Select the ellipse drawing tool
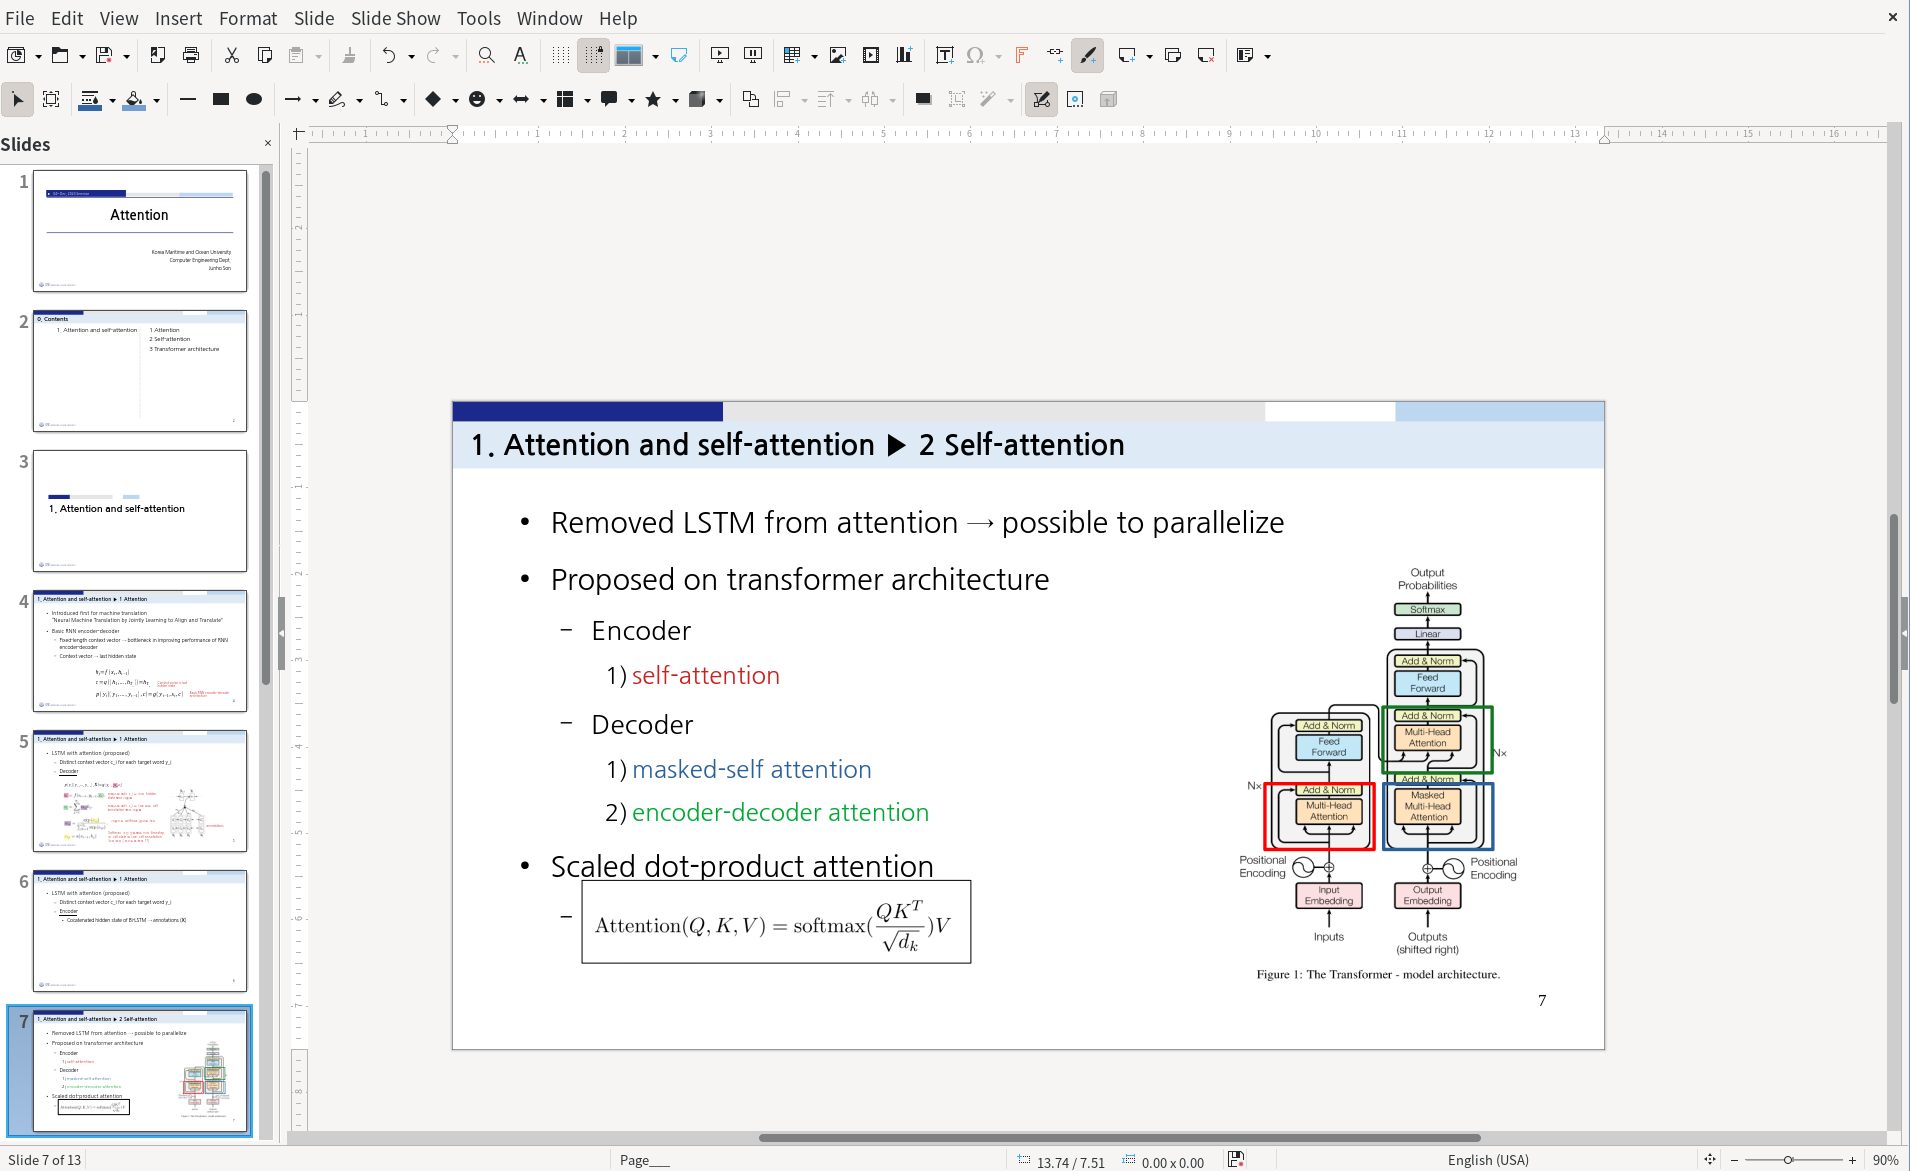 tap(253, 99)
